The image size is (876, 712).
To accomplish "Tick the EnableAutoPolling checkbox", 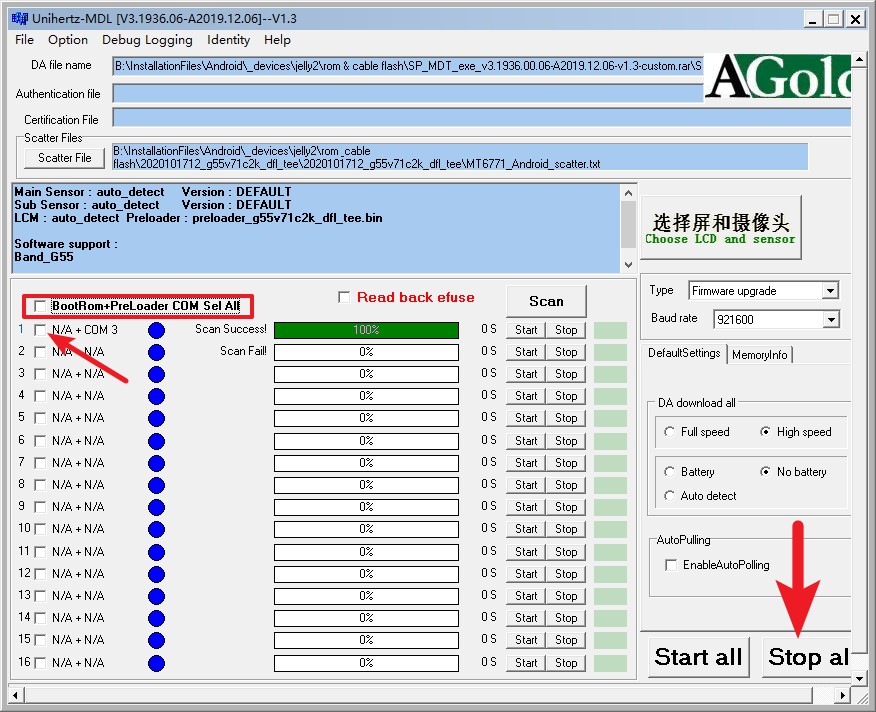I will 671,565.
